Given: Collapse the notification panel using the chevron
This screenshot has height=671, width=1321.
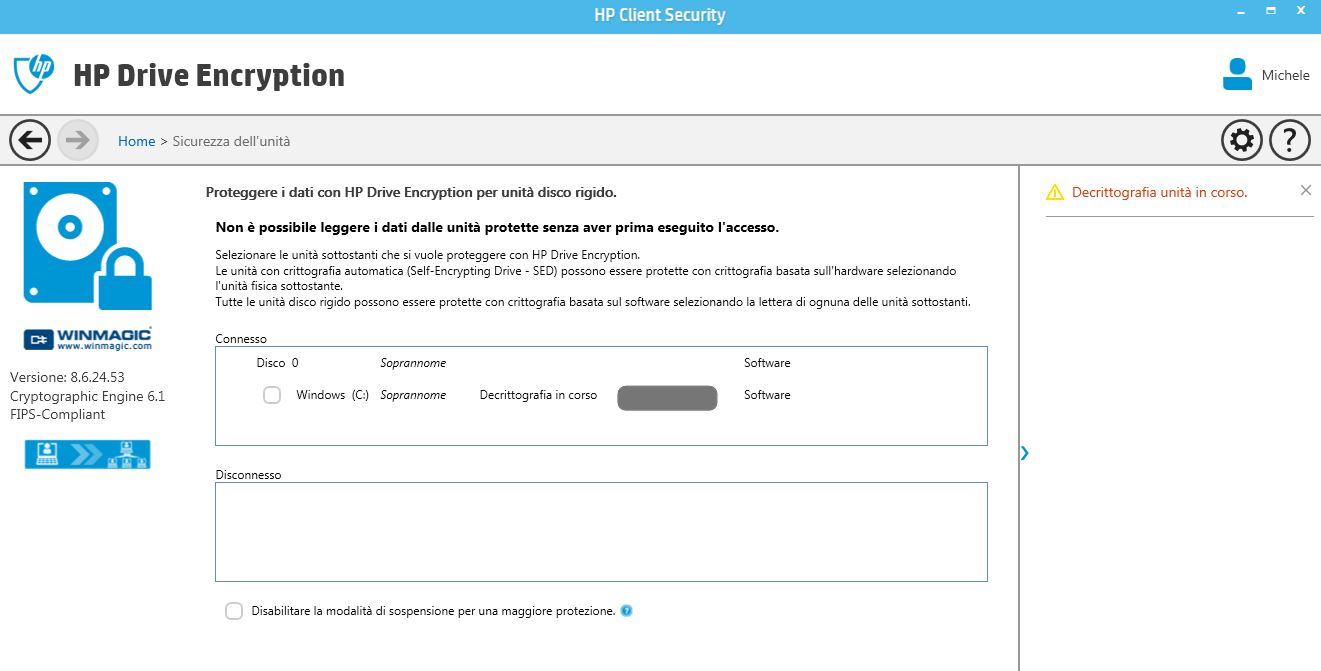Looking at the screenshot, I should tap(1023, 452).
